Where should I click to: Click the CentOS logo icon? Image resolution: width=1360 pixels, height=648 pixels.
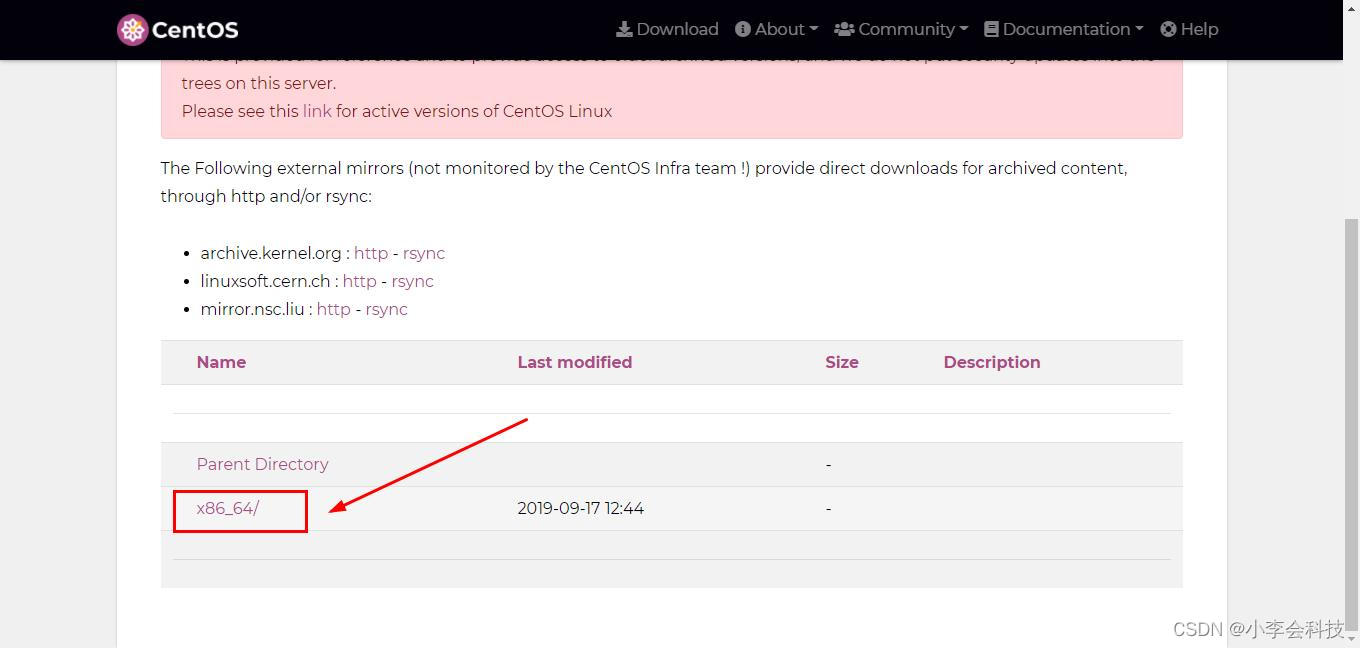coord(132,30)
